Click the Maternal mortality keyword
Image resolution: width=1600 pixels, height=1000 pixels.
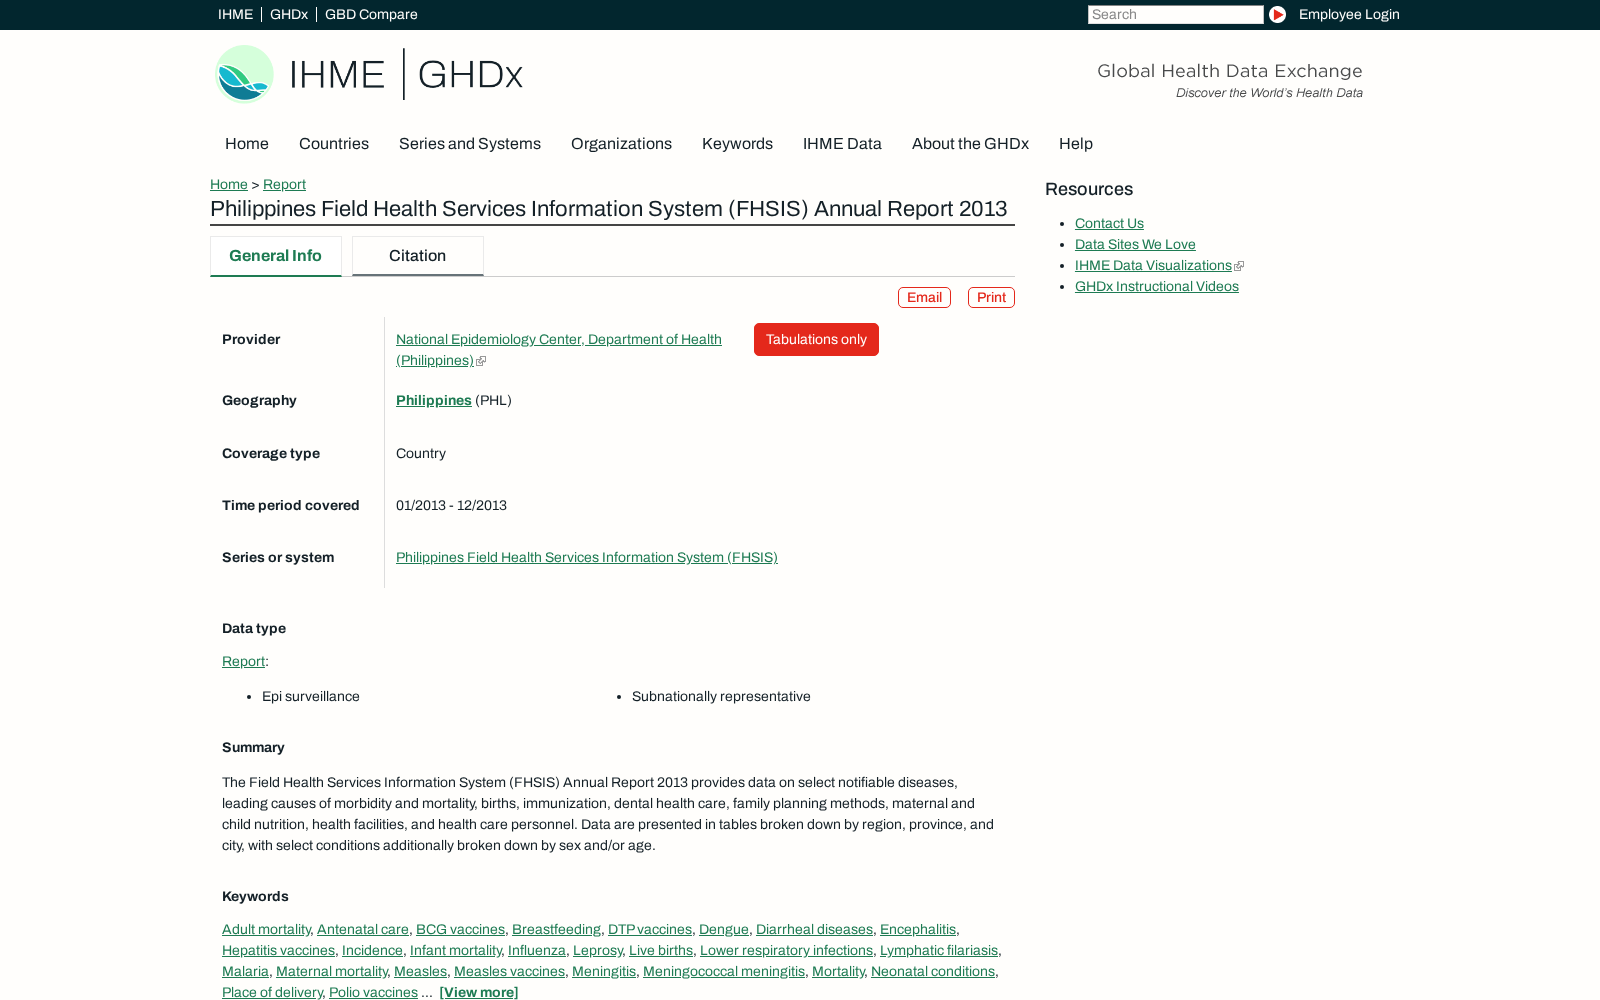click(331, 971)
